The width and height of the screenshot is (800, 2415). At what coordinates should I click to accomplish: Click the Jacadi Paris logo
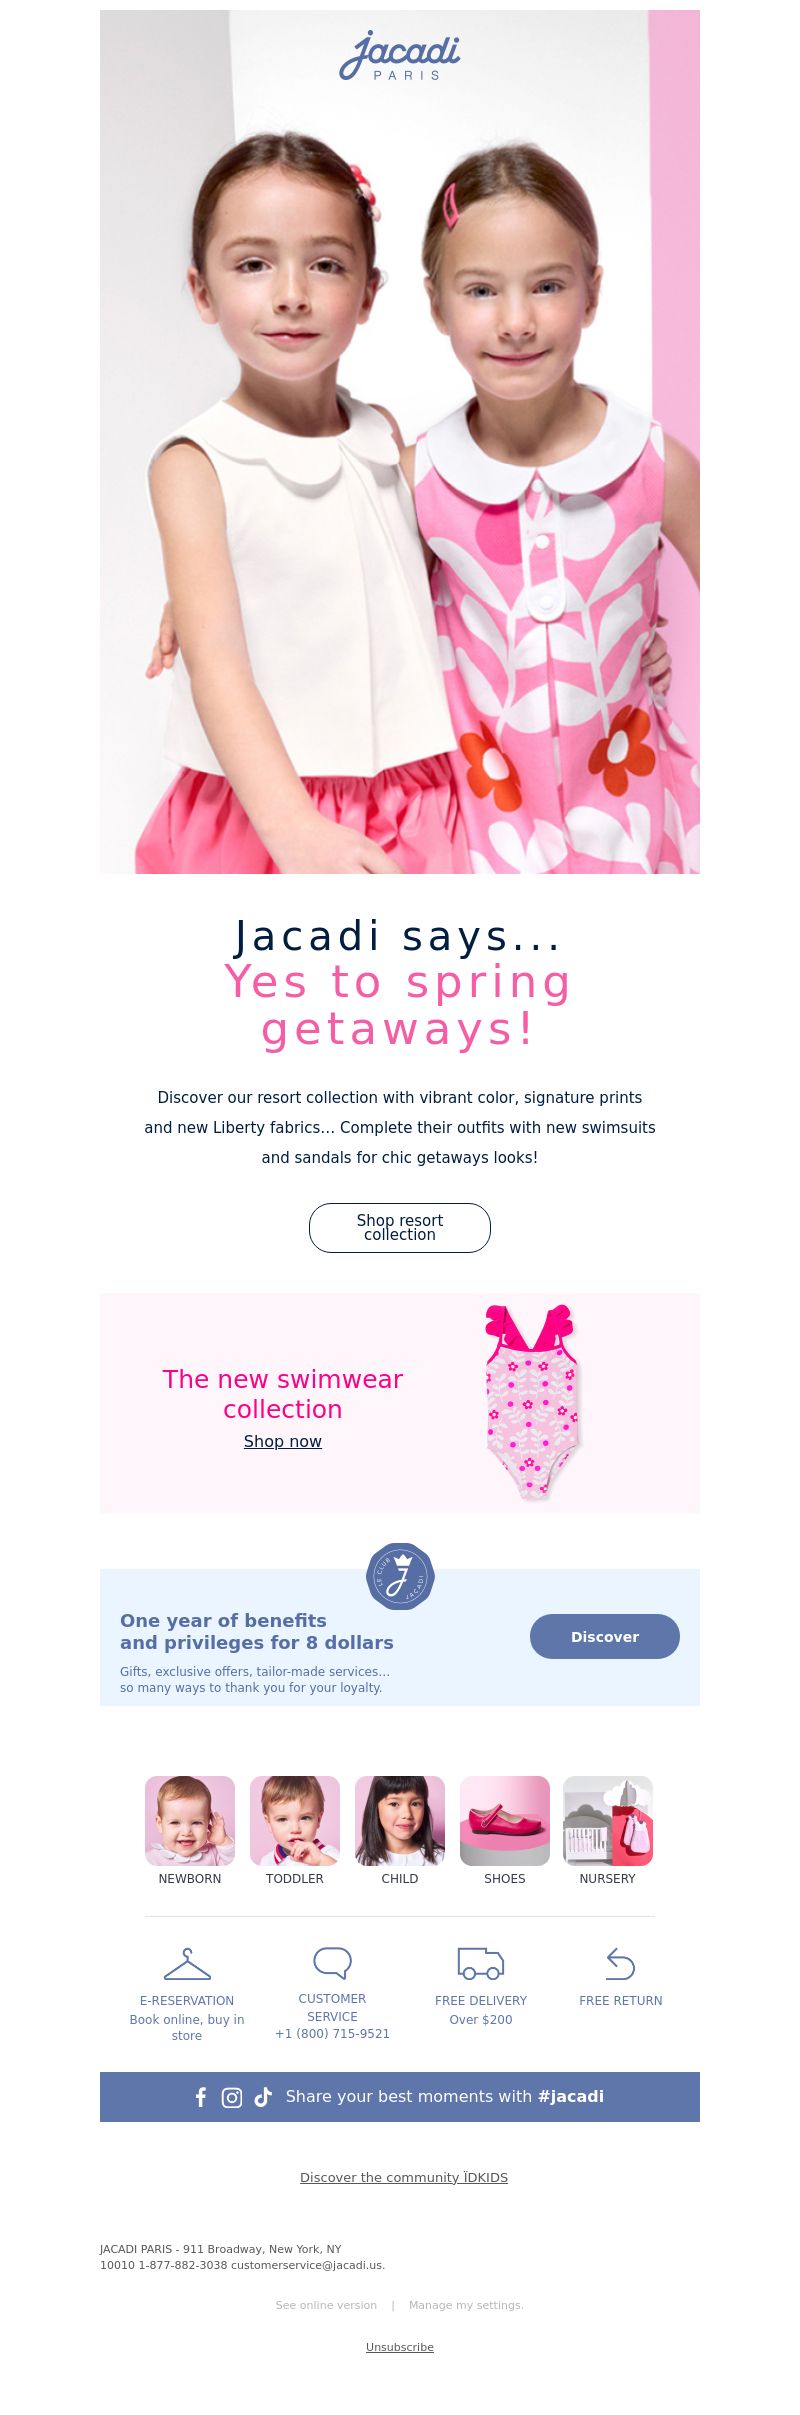(x=400, y=56)
